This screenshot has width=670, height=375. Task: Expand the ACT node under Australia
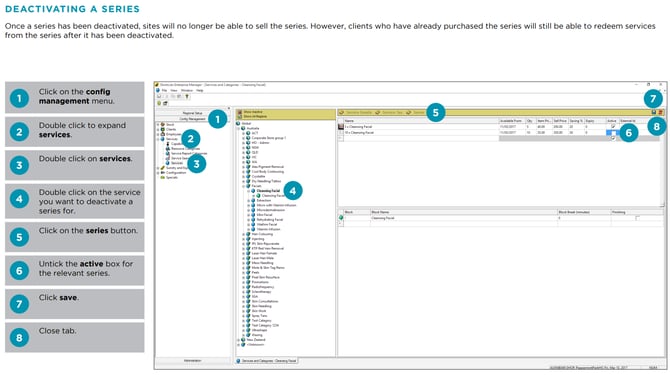(x=244, y=133)
